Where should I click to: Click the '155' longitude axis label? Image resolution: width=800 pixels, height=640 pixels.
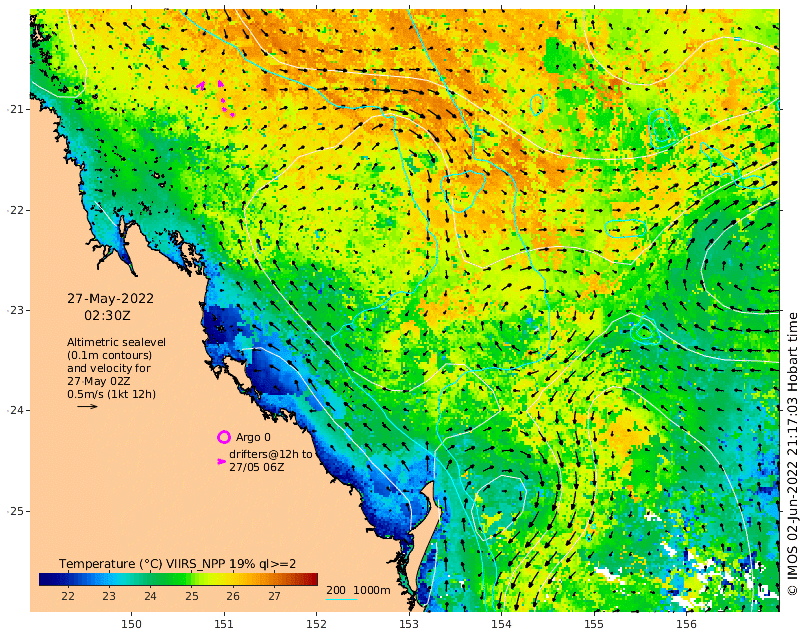pyautogui.click(x=594, y=624)
